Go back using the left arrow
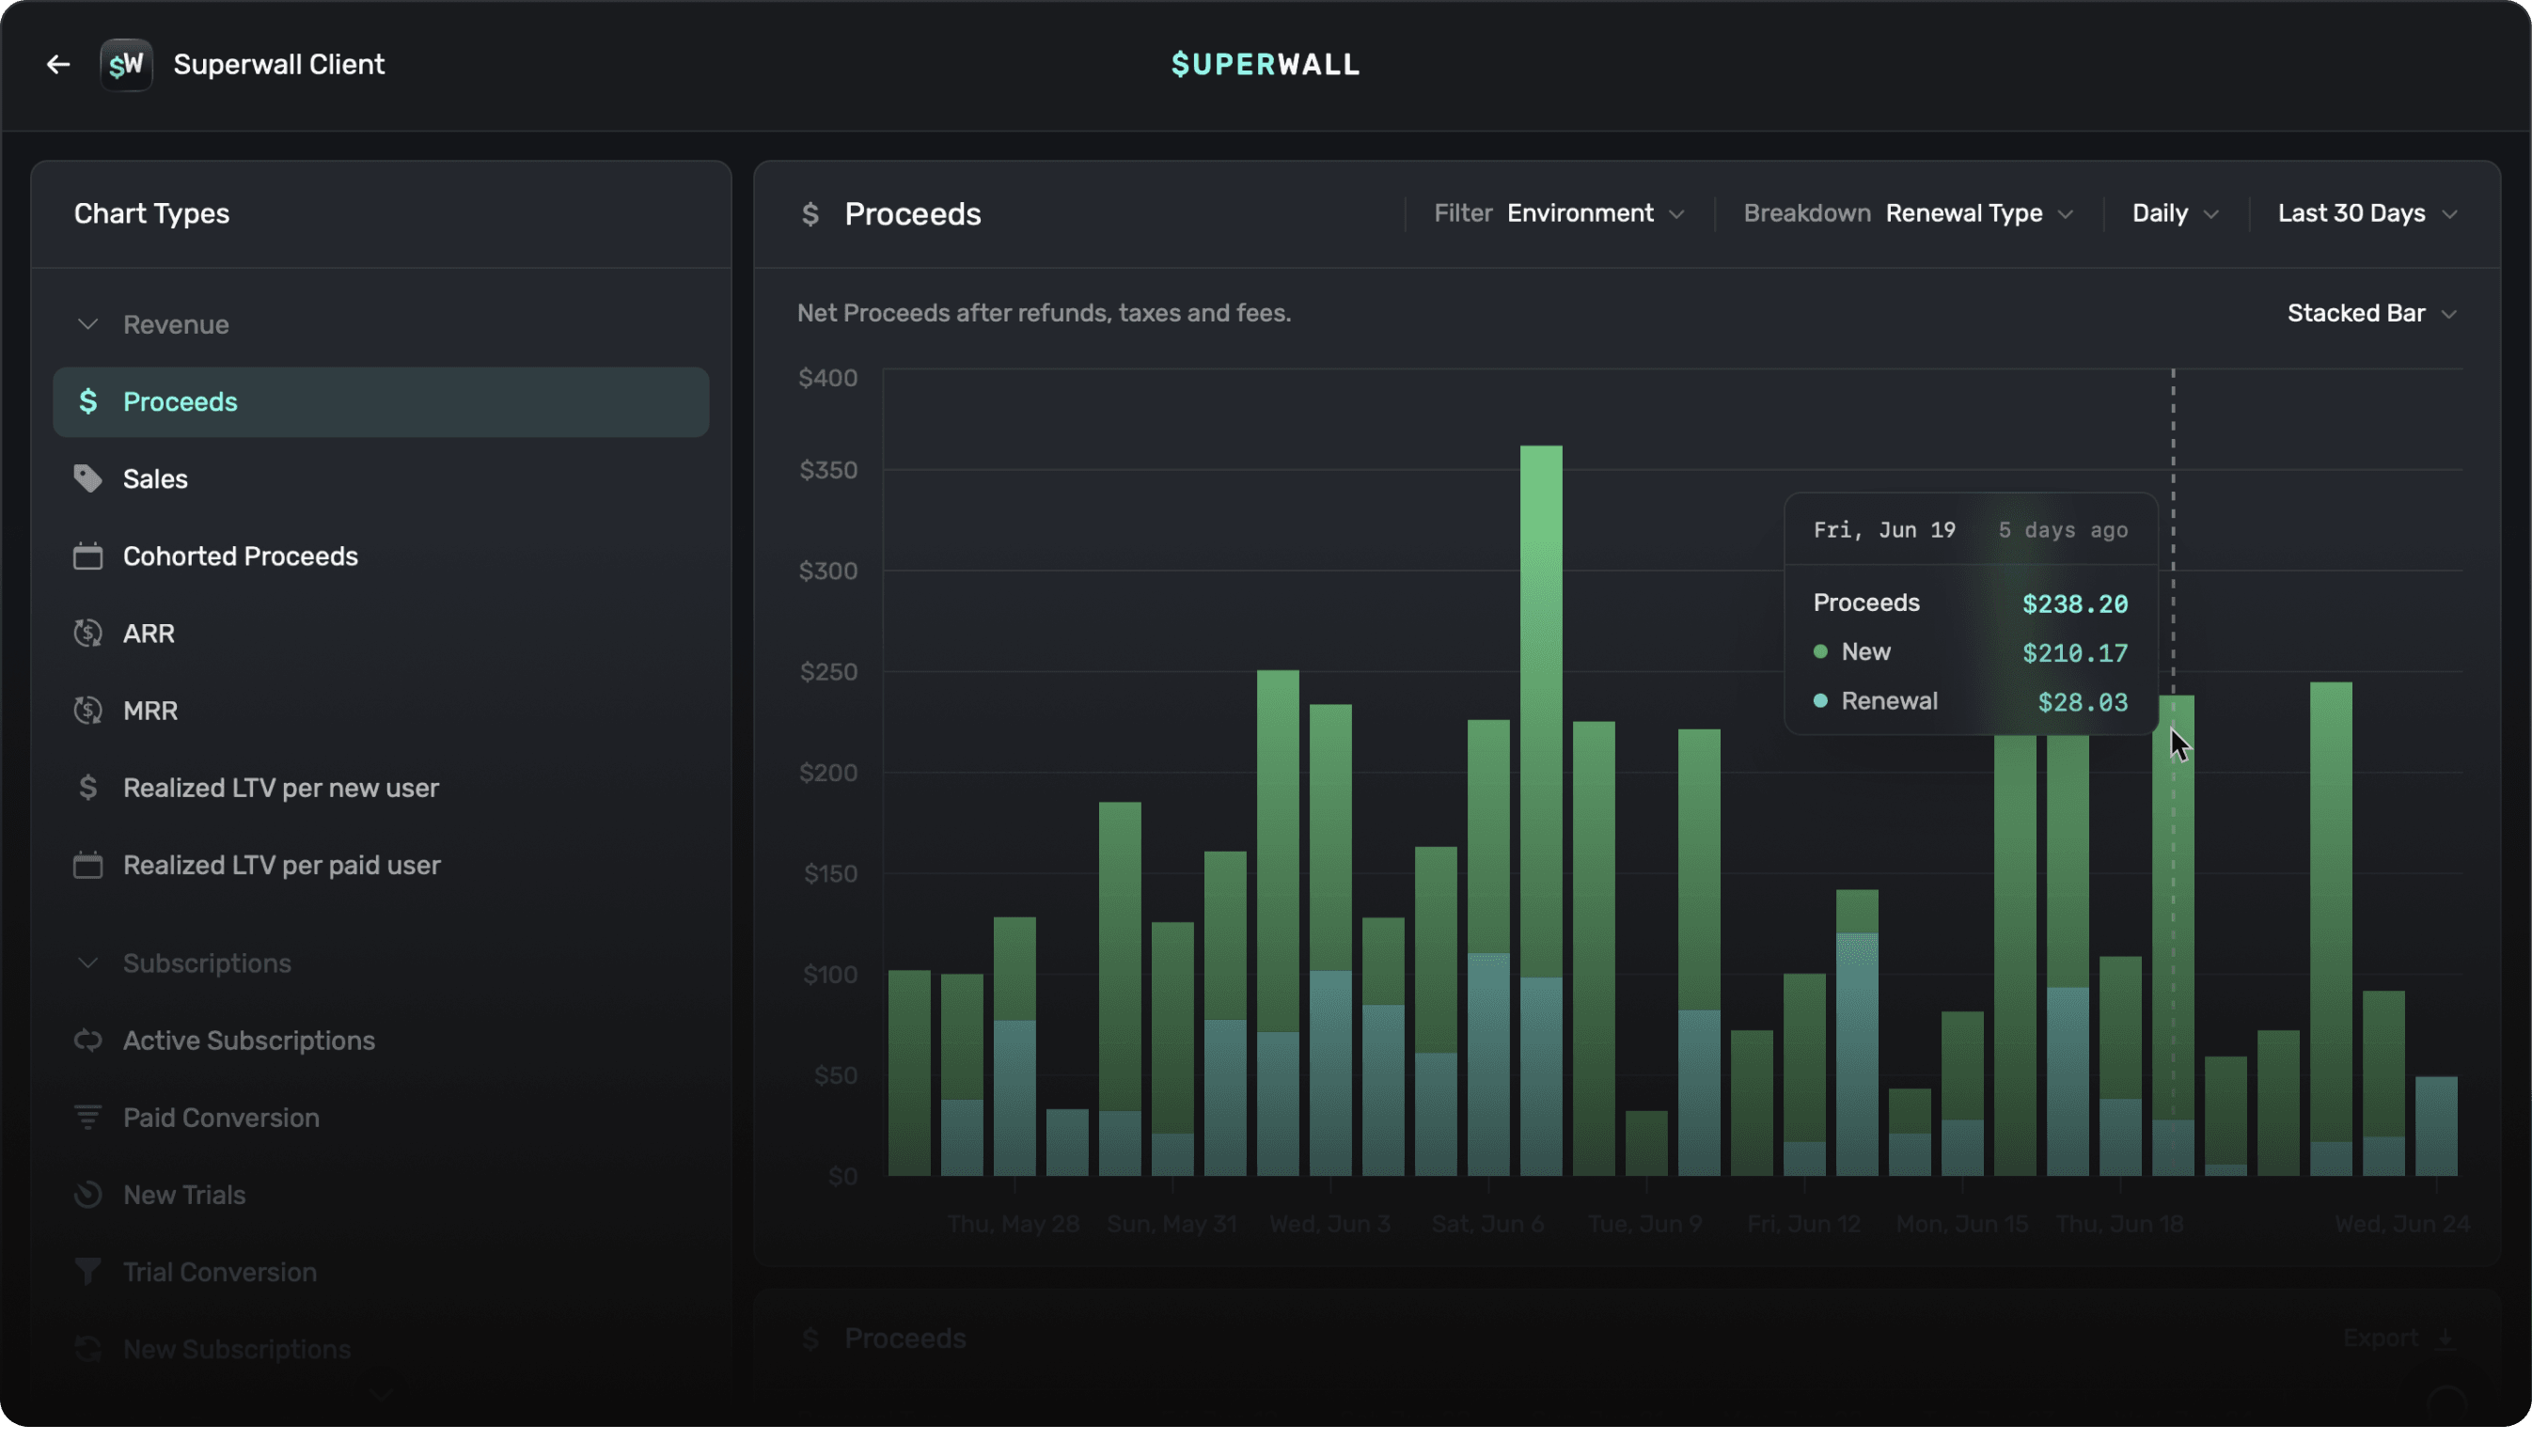Viewport: 2532px width, 1456px height. tap(58, 65)
